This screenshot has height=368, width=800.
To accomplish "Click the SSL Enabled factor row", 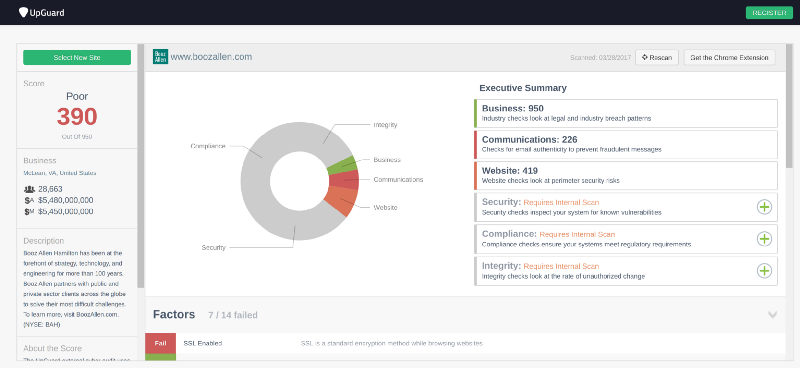I will point(465,344).
